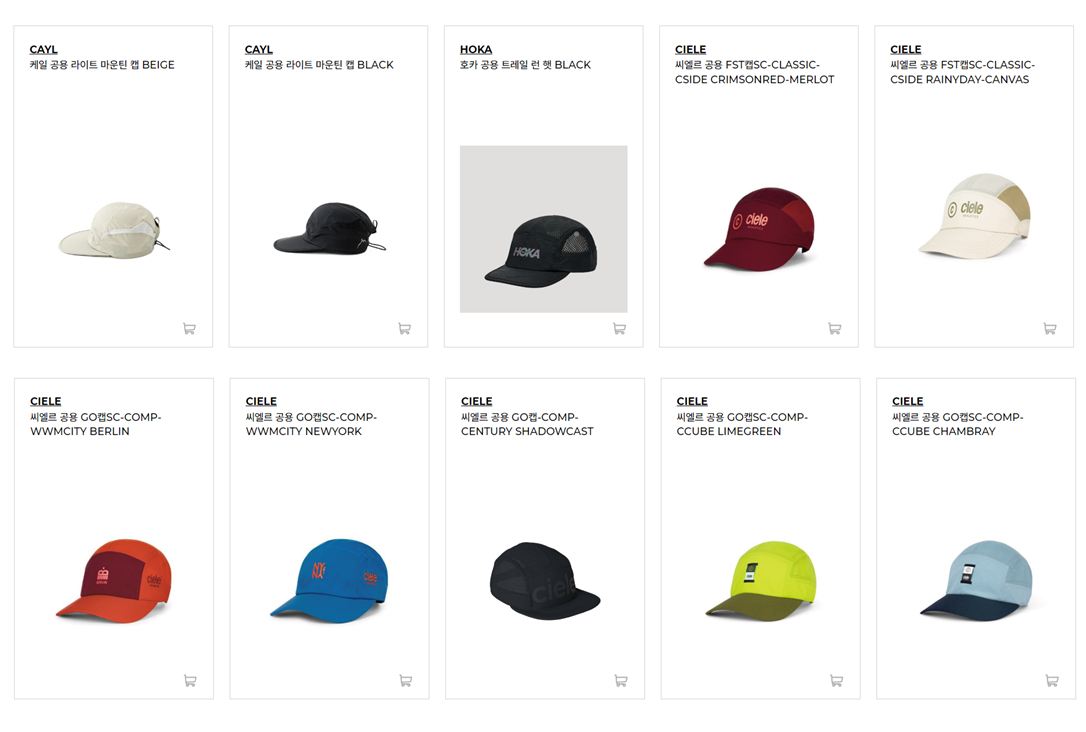The height and width of the screenshot is (732, 1086).
Task: Open CAYL brand link above BEIGE cap
Action: tap(44, 49)
